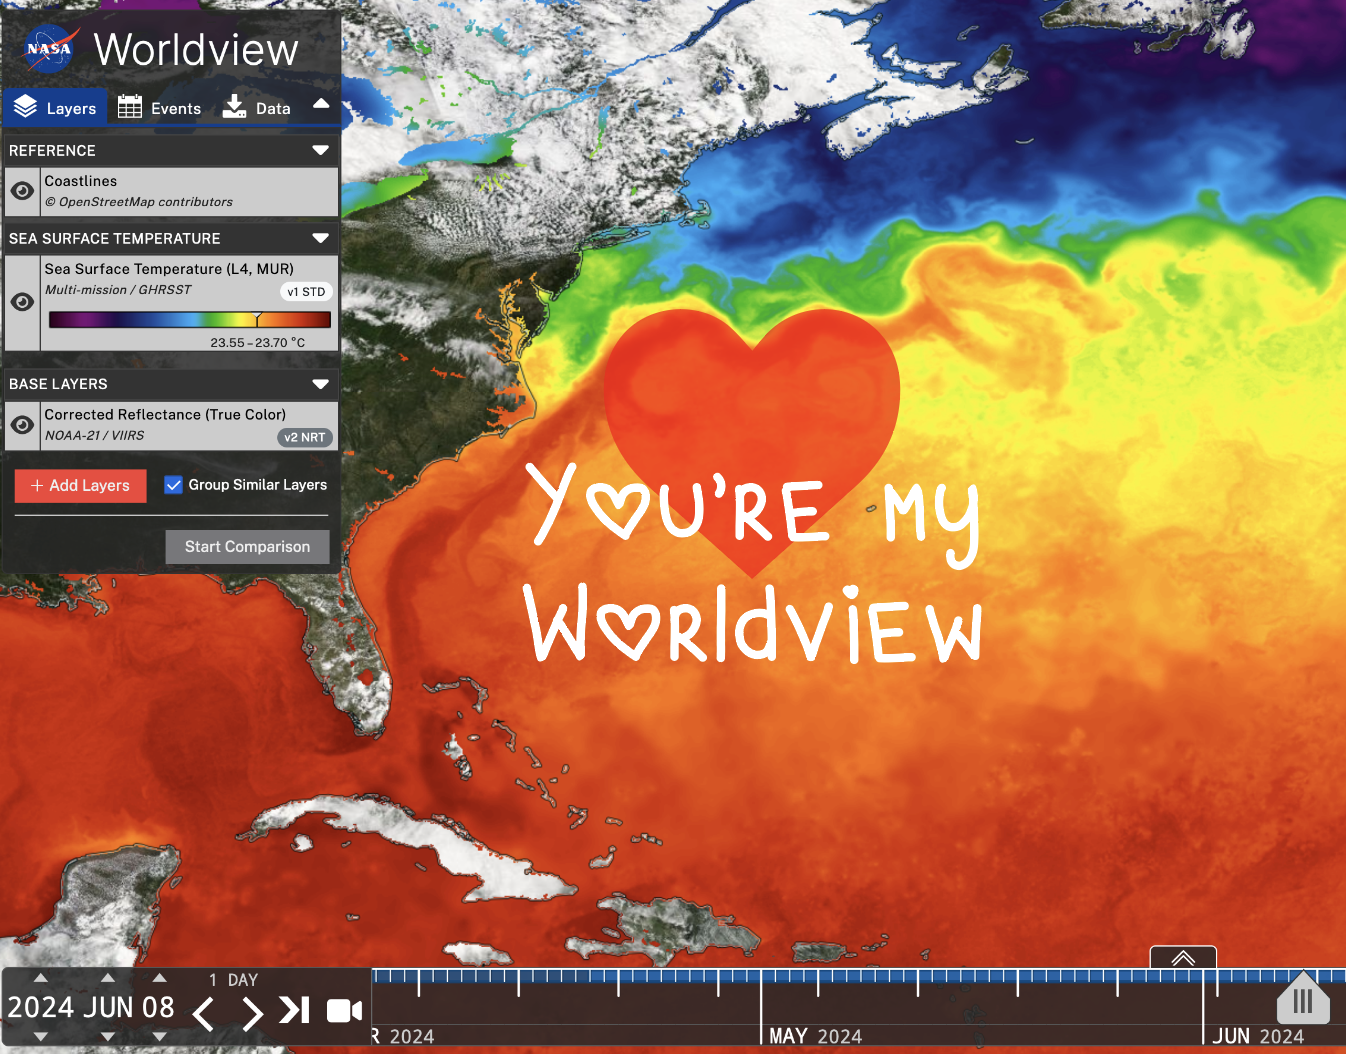Viewport: 1346px width, 1058px height.
Task: Click the sea surface temperature color bar
Action: coord(190,320)
